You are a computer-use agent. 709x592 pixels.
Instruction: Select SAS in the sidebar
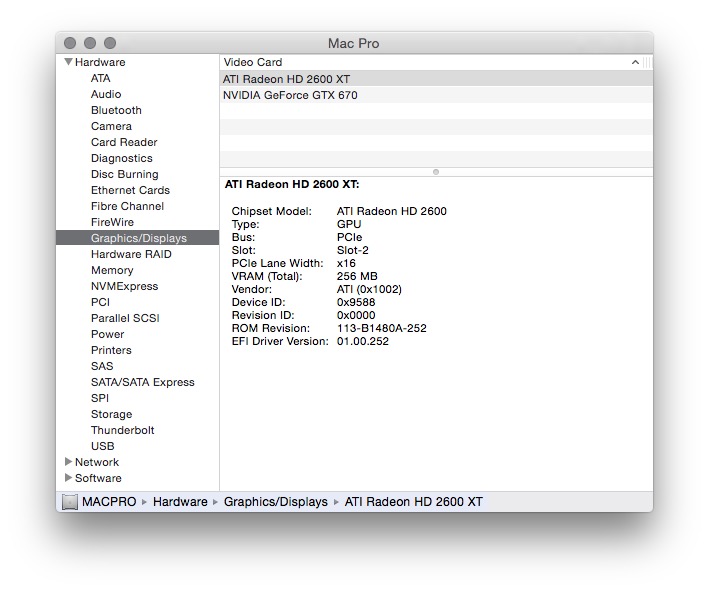click(x=102, y=366)
